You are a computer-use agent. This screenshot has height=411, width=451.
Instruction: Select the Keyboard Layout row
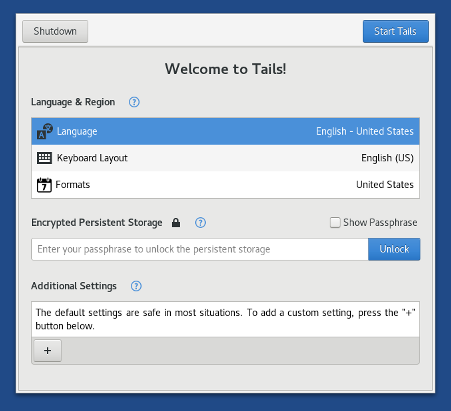[x=225, y=158]
